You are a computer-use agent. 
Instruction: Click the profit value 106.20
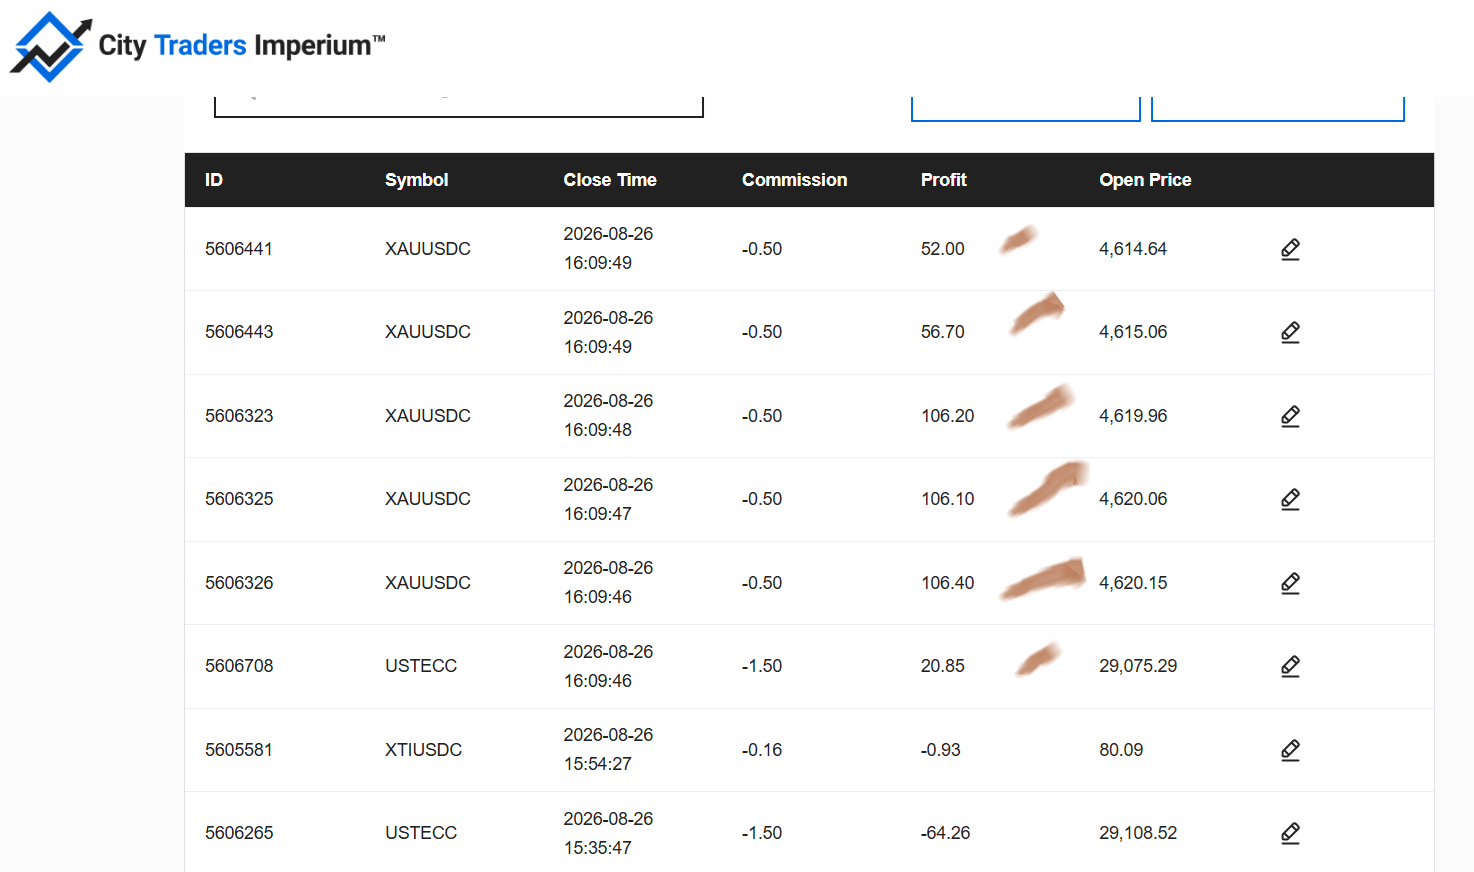(x=948, y=416)
